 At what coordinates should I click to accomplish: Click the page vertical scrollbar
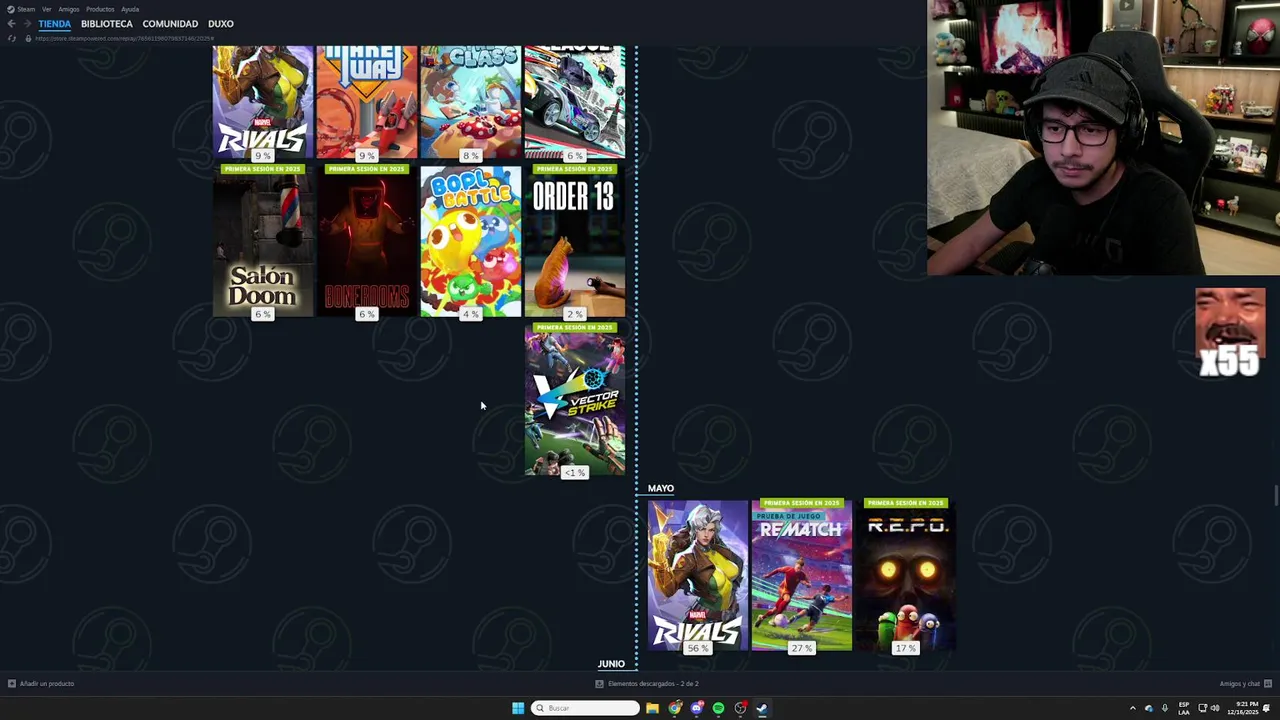pyautogui.click(x=1276, y=496)
